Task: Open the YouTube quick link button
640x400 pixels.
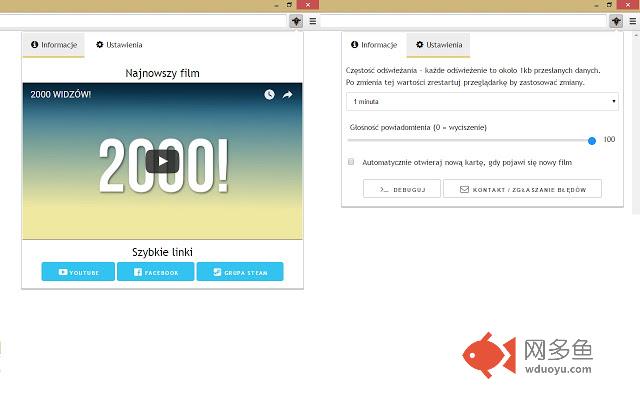Action: point(78,272)
